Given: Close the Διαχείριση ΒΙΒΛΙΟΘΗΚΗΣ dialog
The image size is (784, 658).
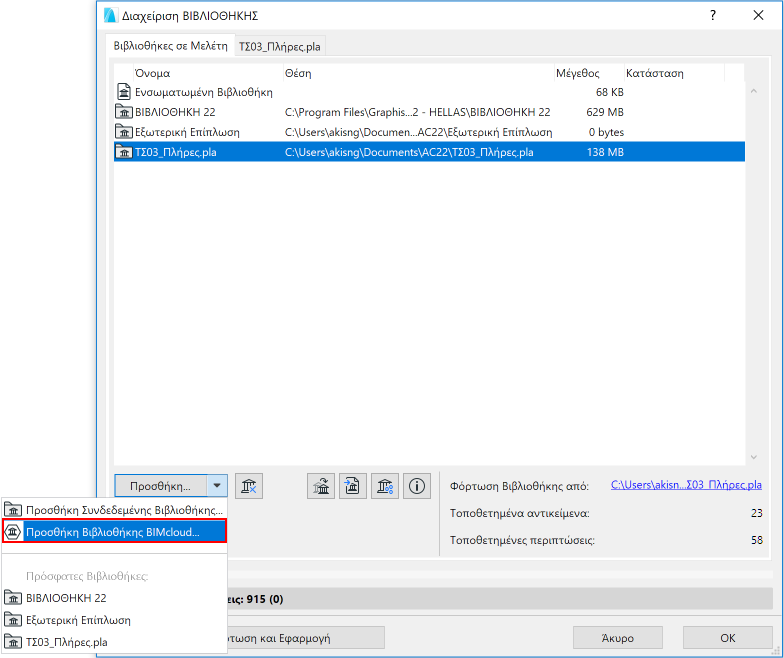Looking at the screenshot, I should 758,16.
